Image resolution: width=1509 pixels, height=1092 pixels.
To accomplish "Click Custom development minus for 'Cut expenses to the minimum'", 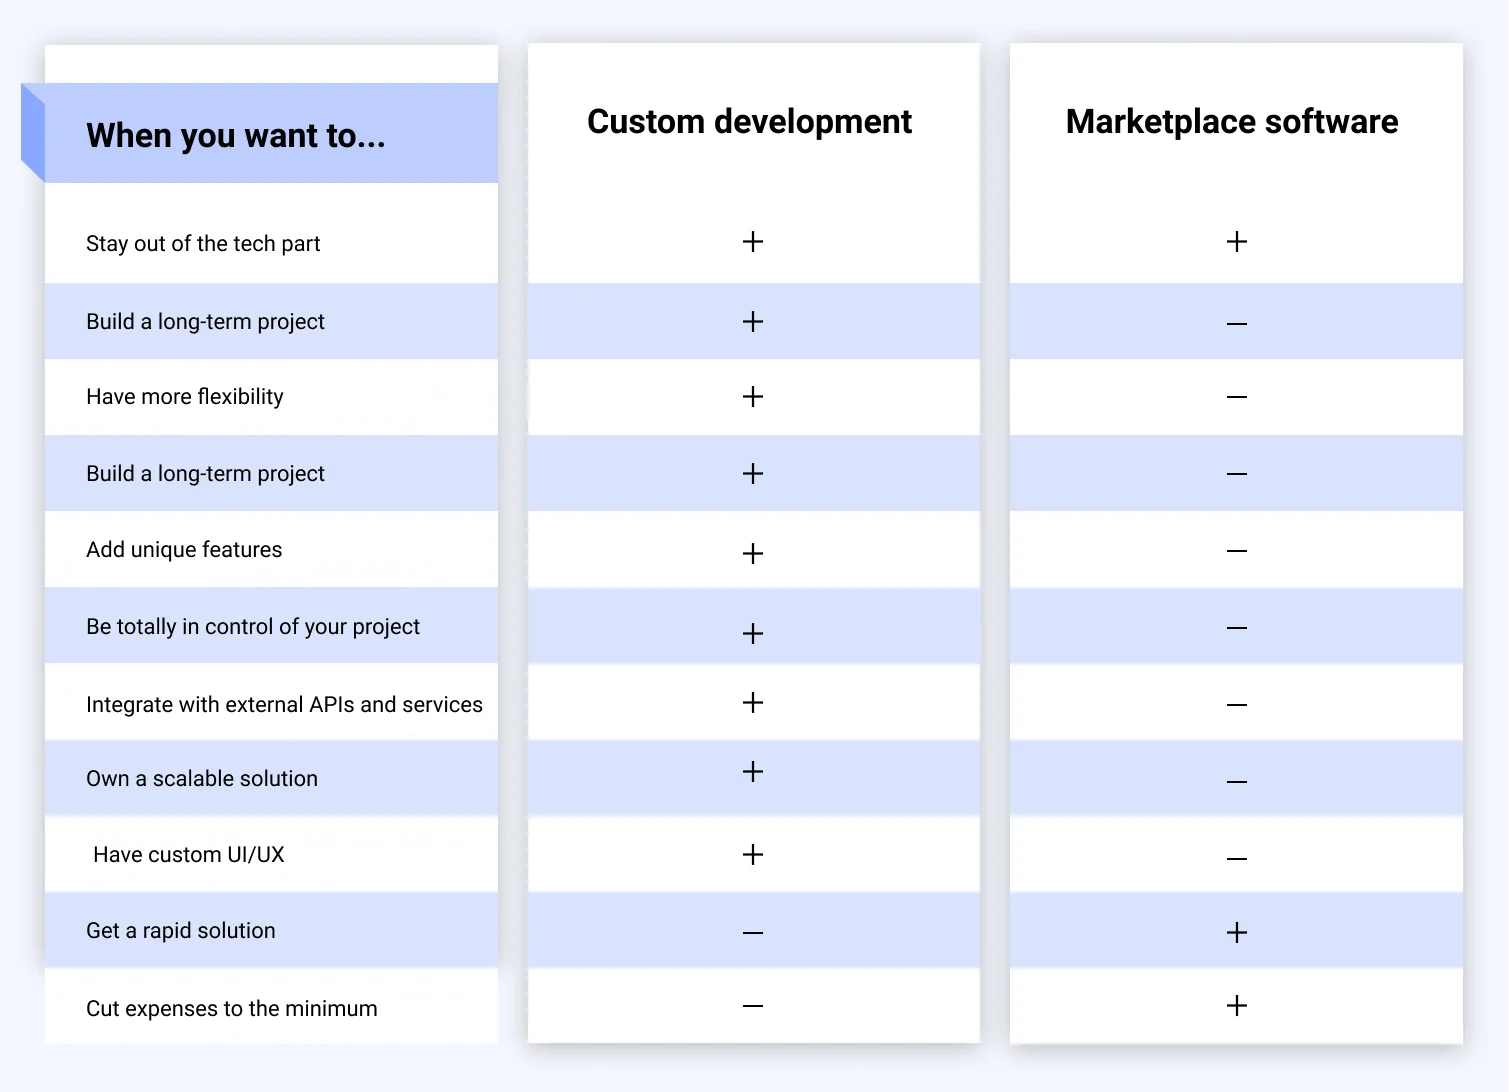I will point(753,1005).
